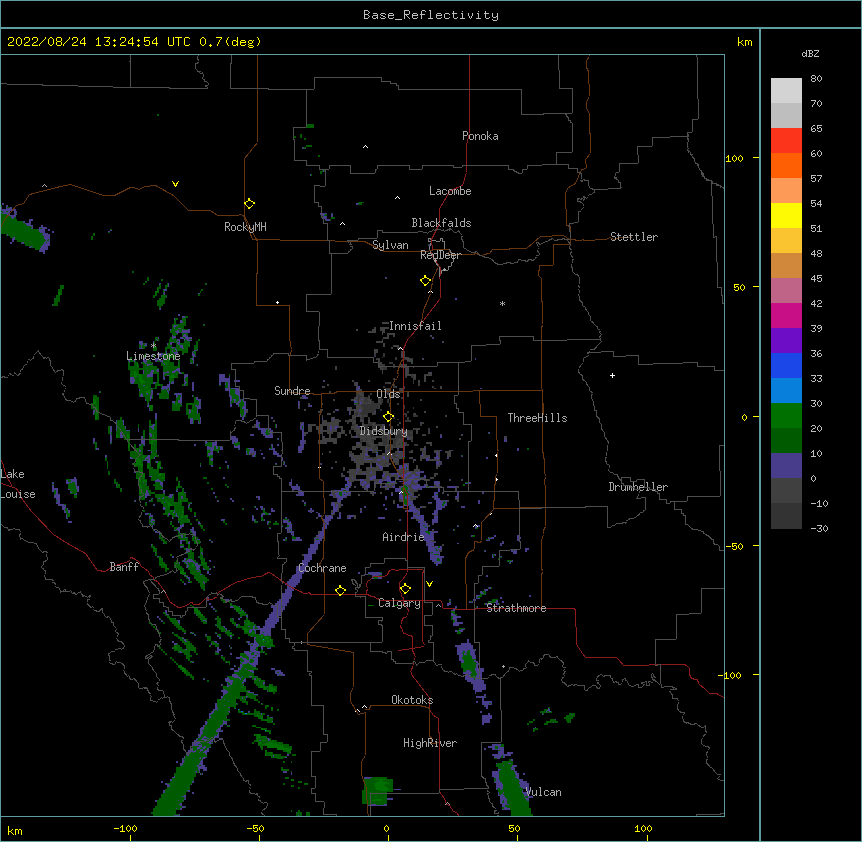Click the -50 tick on the bottom axis
Viewport: 862px width, 842px height.
[x=256, y=828]
